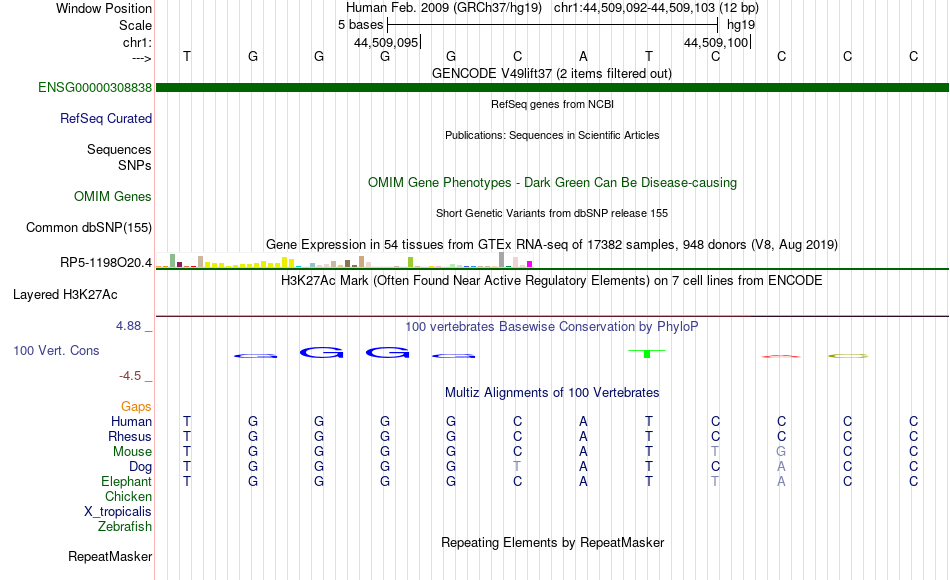The height and width of the screenshot is (580, 950).
Task: Open the Common dbSNP(155) track label
Action: (88, 227)
